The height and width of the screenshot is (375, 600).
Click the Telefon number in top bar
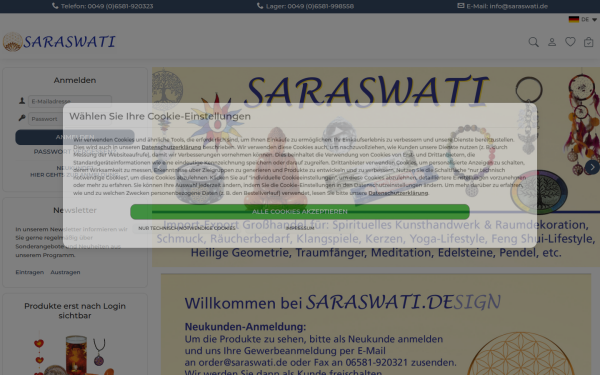[x=120, y=6]
